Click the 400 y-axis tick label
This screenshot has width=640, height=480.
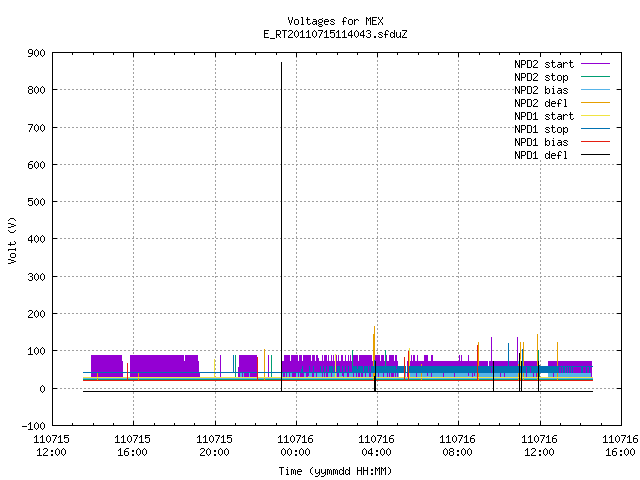click(37, 239)
